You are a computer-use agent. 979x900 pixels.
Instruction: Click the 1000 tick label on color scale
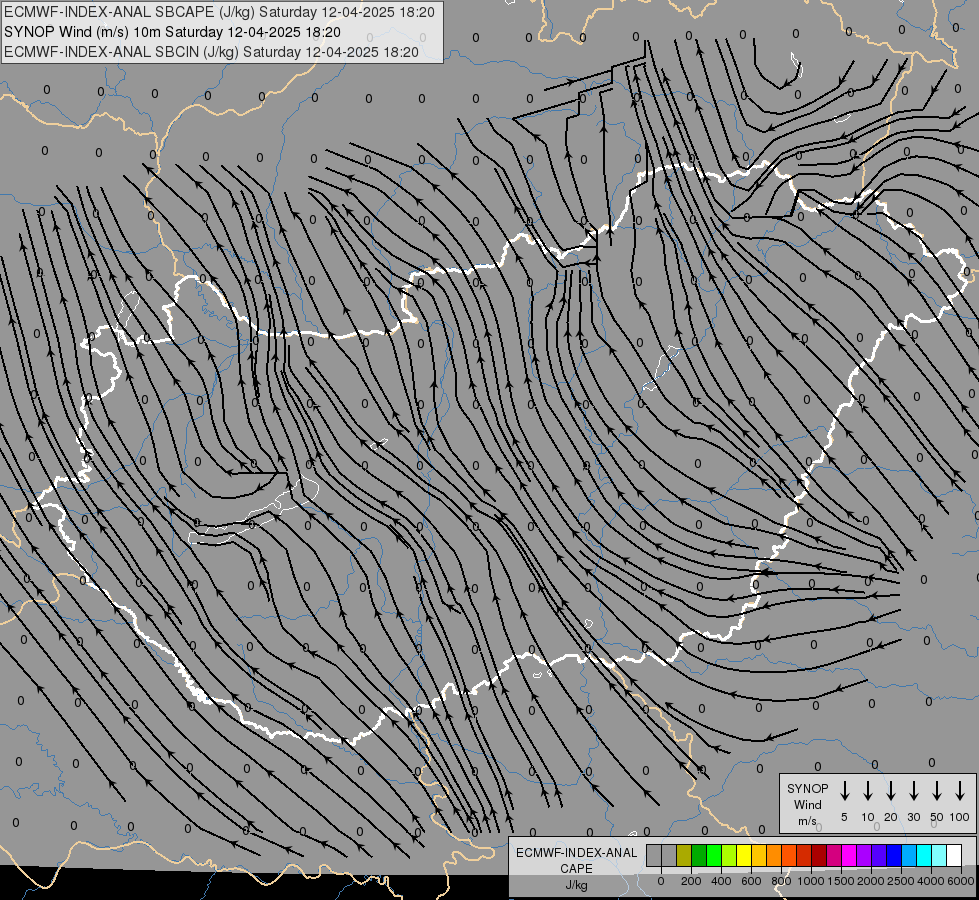(811, 881)
